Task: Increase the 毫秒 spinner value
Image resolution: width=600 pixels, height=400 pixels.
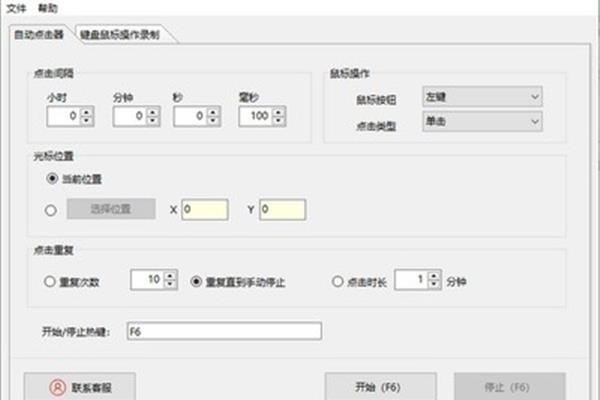Action: click(279, 112)
